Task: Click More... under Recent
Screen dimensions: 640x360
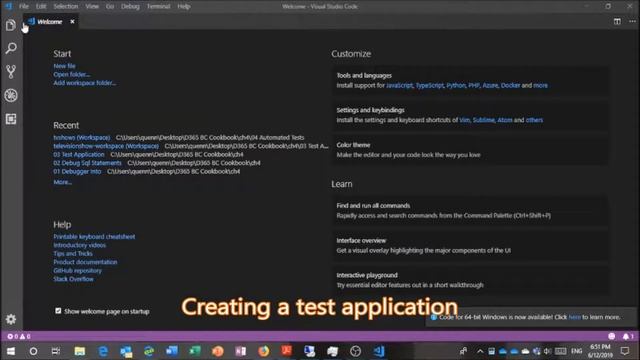Action: (x=62, y=182)
